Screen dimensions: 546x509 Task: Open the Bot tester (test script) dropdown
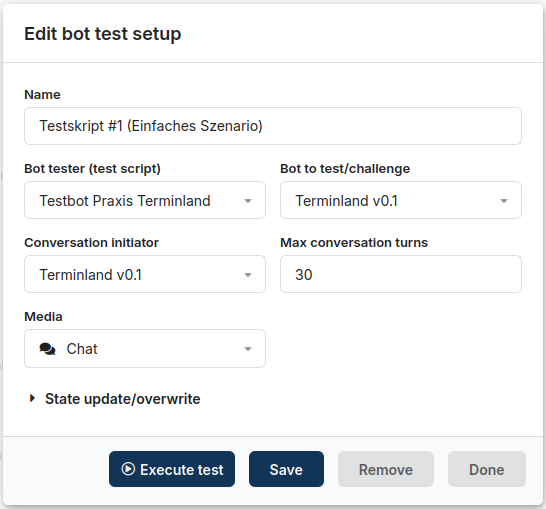pos(145,200)
